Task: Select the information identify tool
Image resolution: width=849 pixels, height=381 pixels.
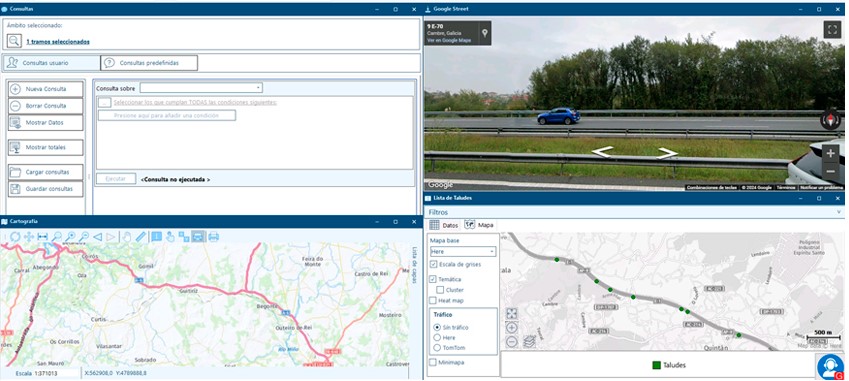Action: [156, 237]
